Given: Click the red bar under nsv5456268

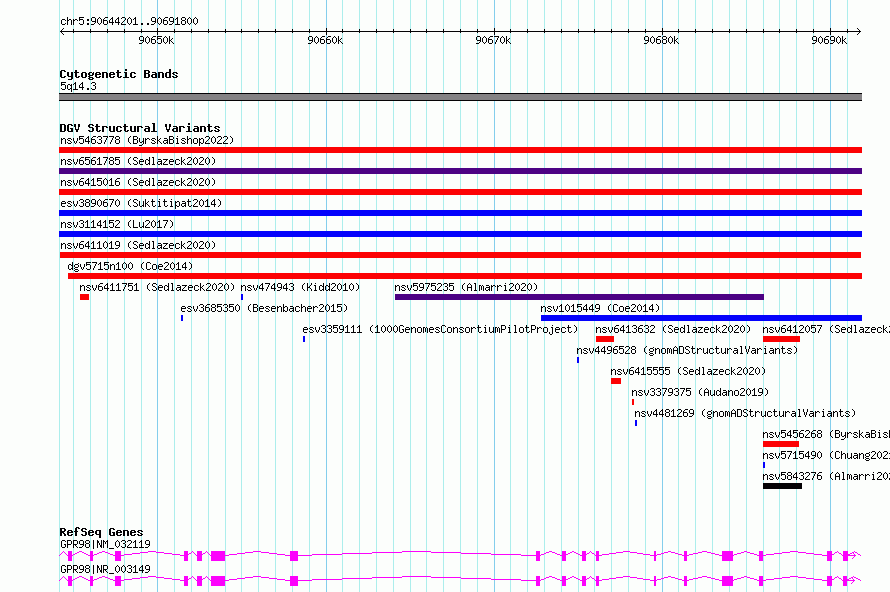Looking at the screenshot, I should click(780, 444).
